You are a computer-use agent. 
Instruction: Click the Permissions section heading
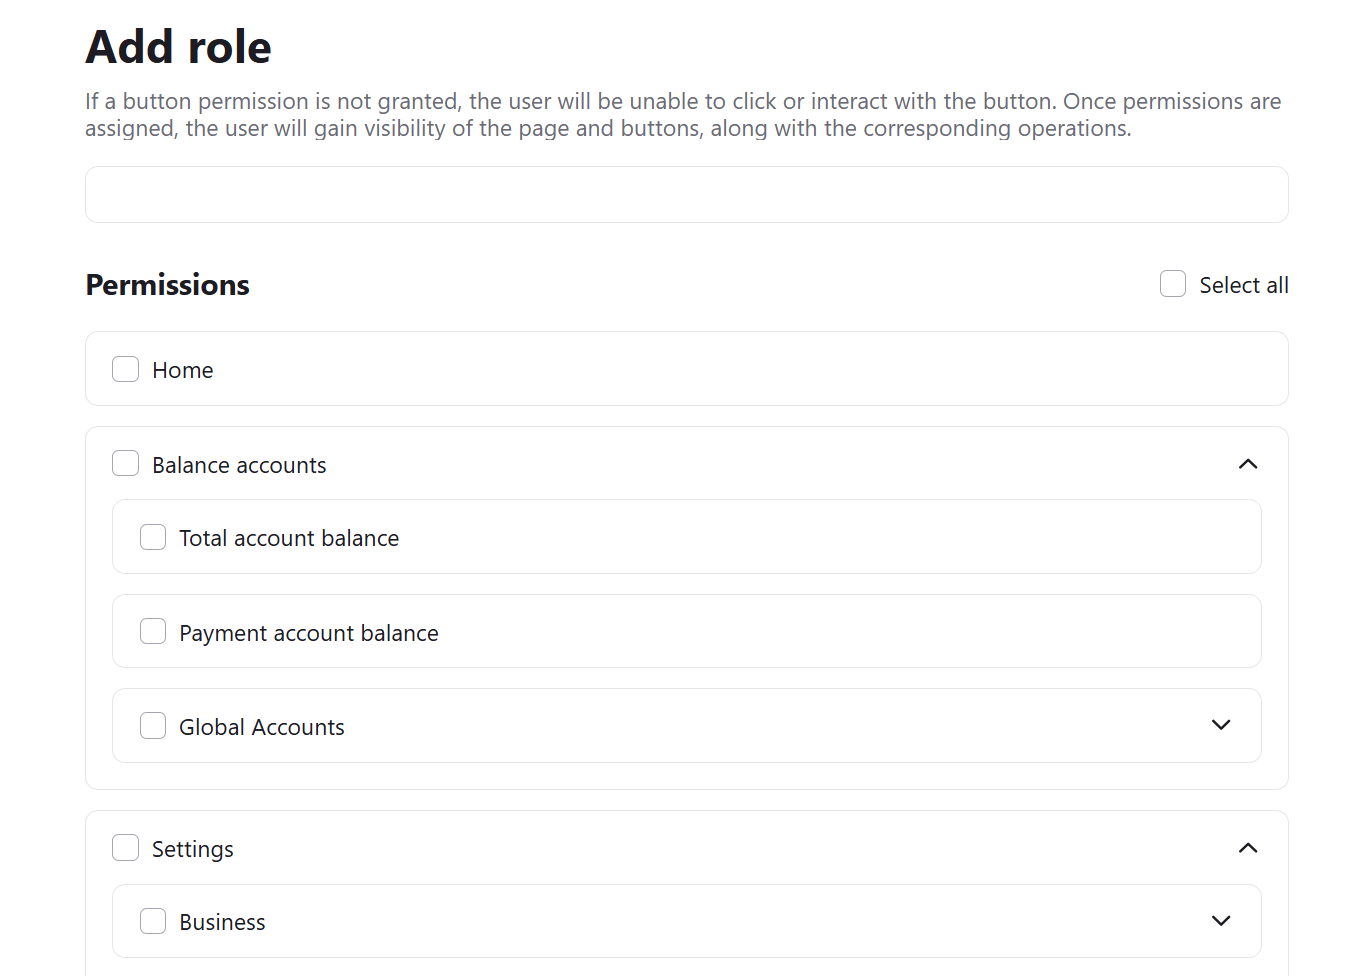click(166, 284)
